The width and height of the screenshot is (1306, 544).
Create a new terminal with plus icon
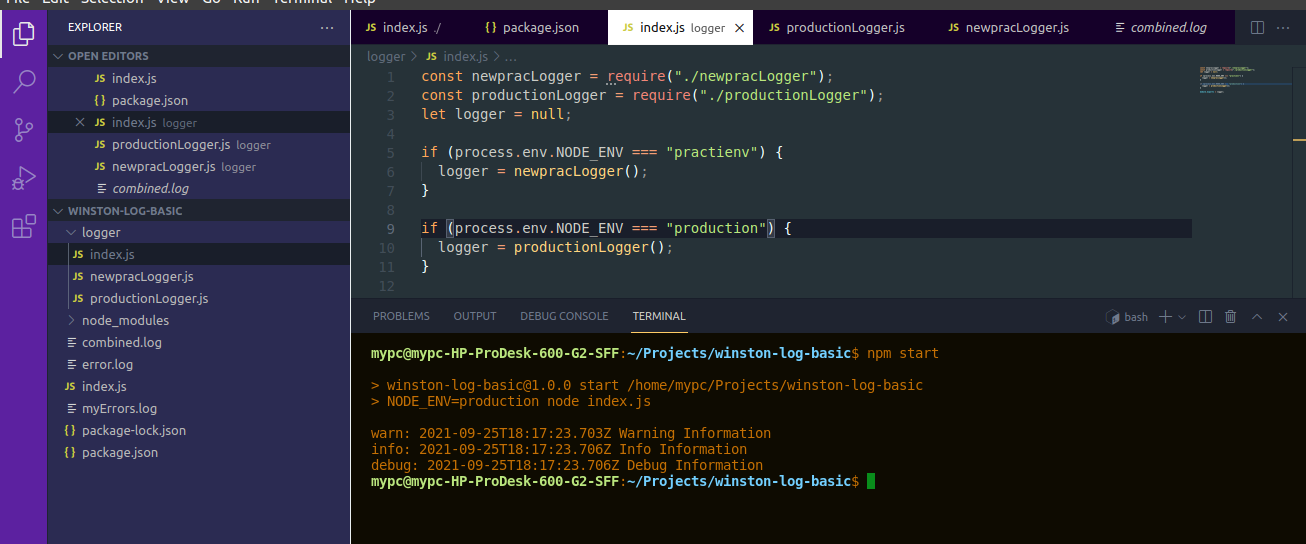point(1165,317)
